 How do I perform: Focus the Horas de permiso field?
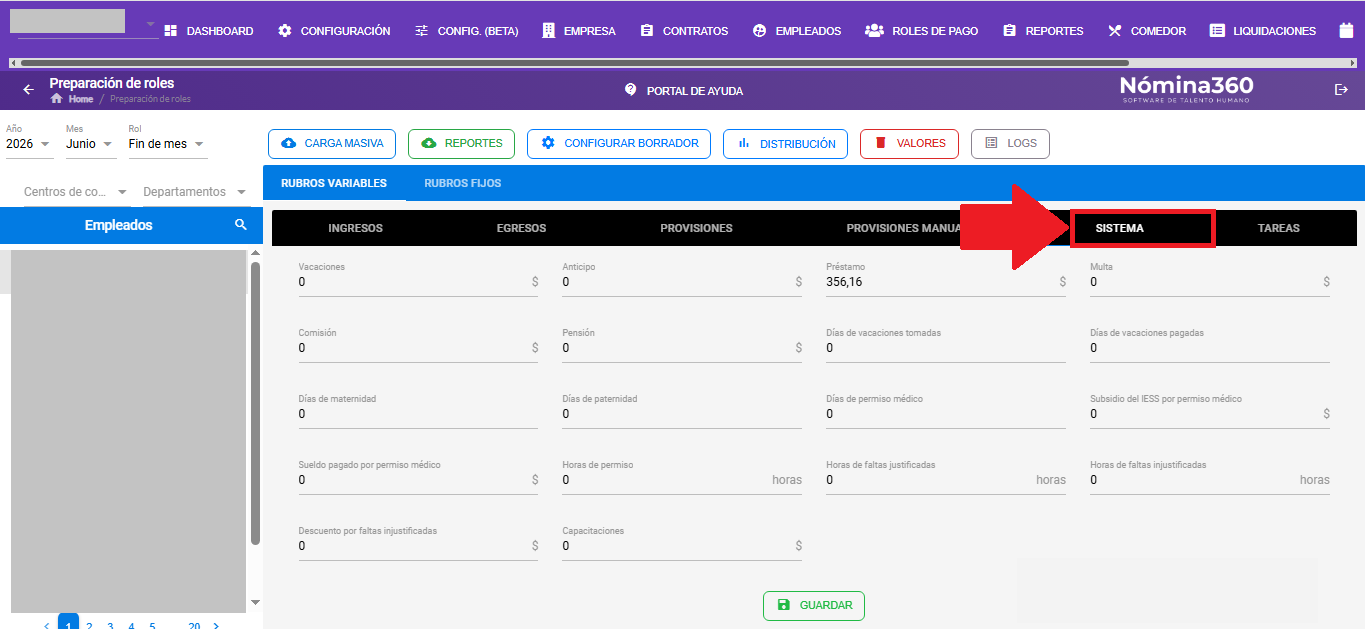point(682,481)
